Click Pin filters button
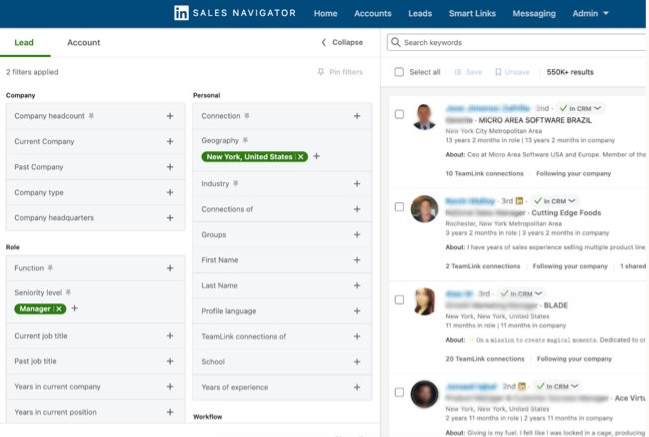 340,72
